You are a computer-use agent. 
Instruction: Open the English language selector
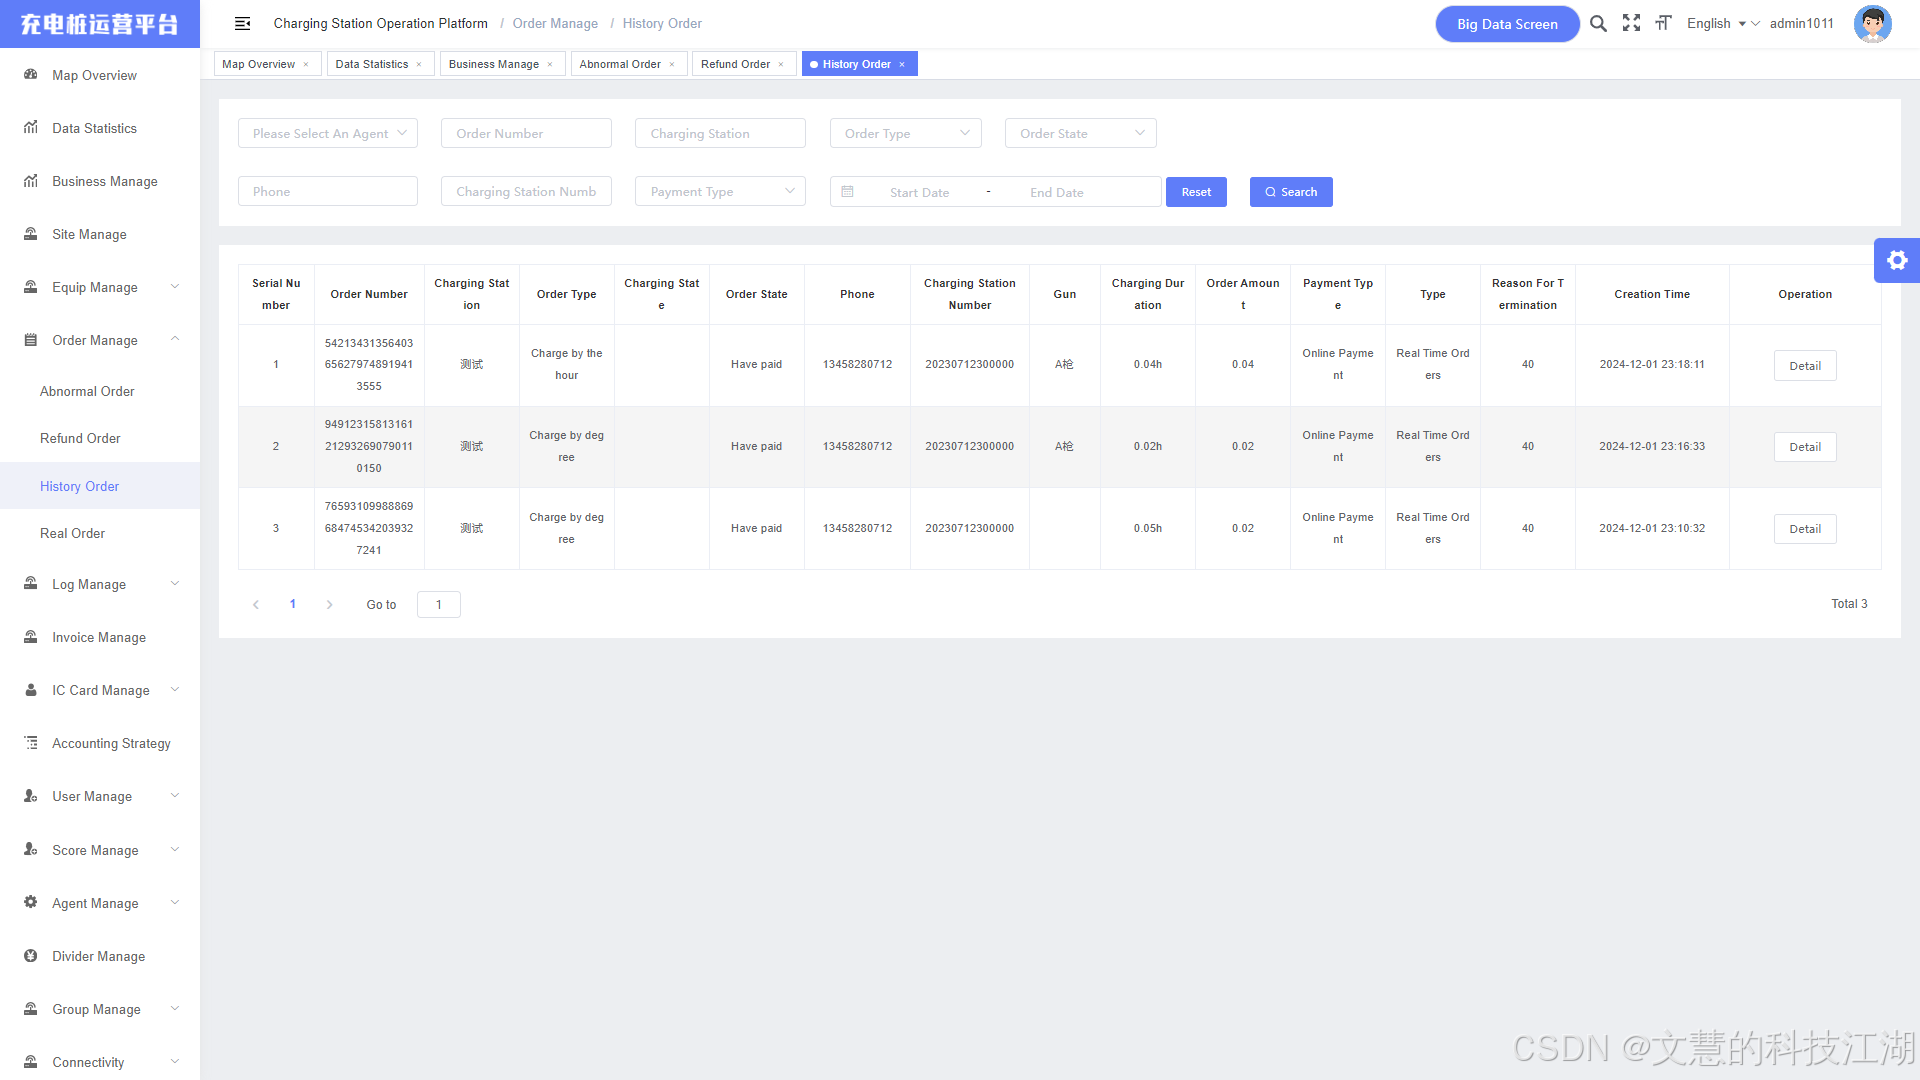click(x=1715, y=23)
